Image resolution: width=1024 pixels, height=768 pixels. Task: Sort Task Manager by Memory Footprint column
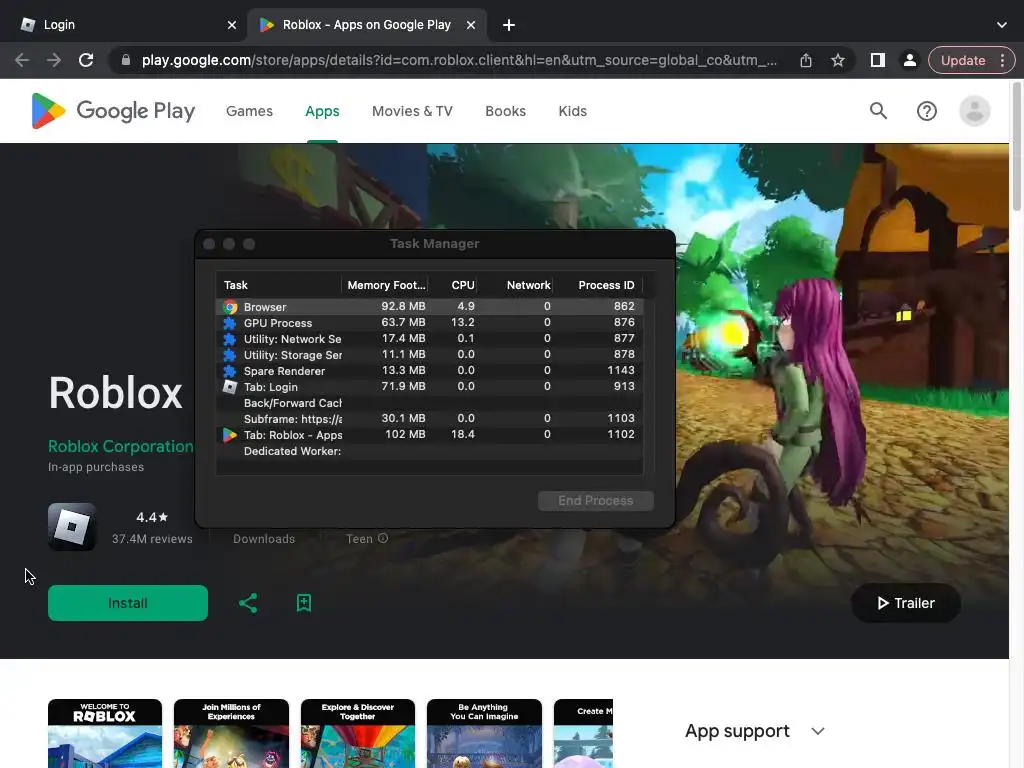tap(386, 285)
